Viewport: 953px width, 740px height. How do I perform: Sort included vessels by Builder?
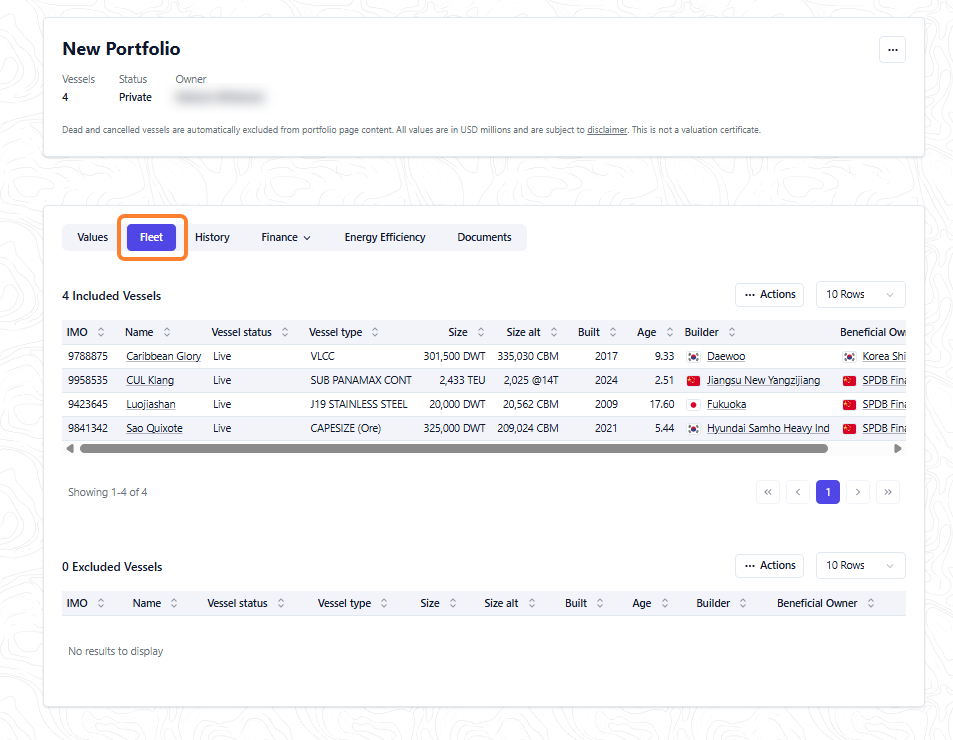point(732,332)
